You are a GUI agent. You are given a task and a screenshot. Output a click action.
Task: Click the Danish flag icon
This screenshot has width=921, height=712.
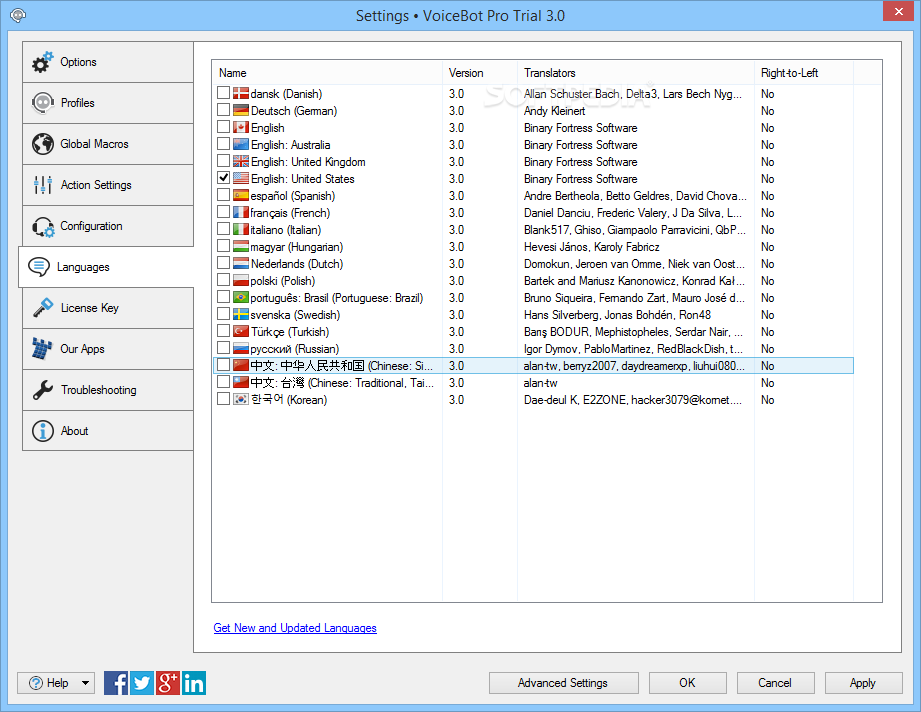tap(241, 93)
